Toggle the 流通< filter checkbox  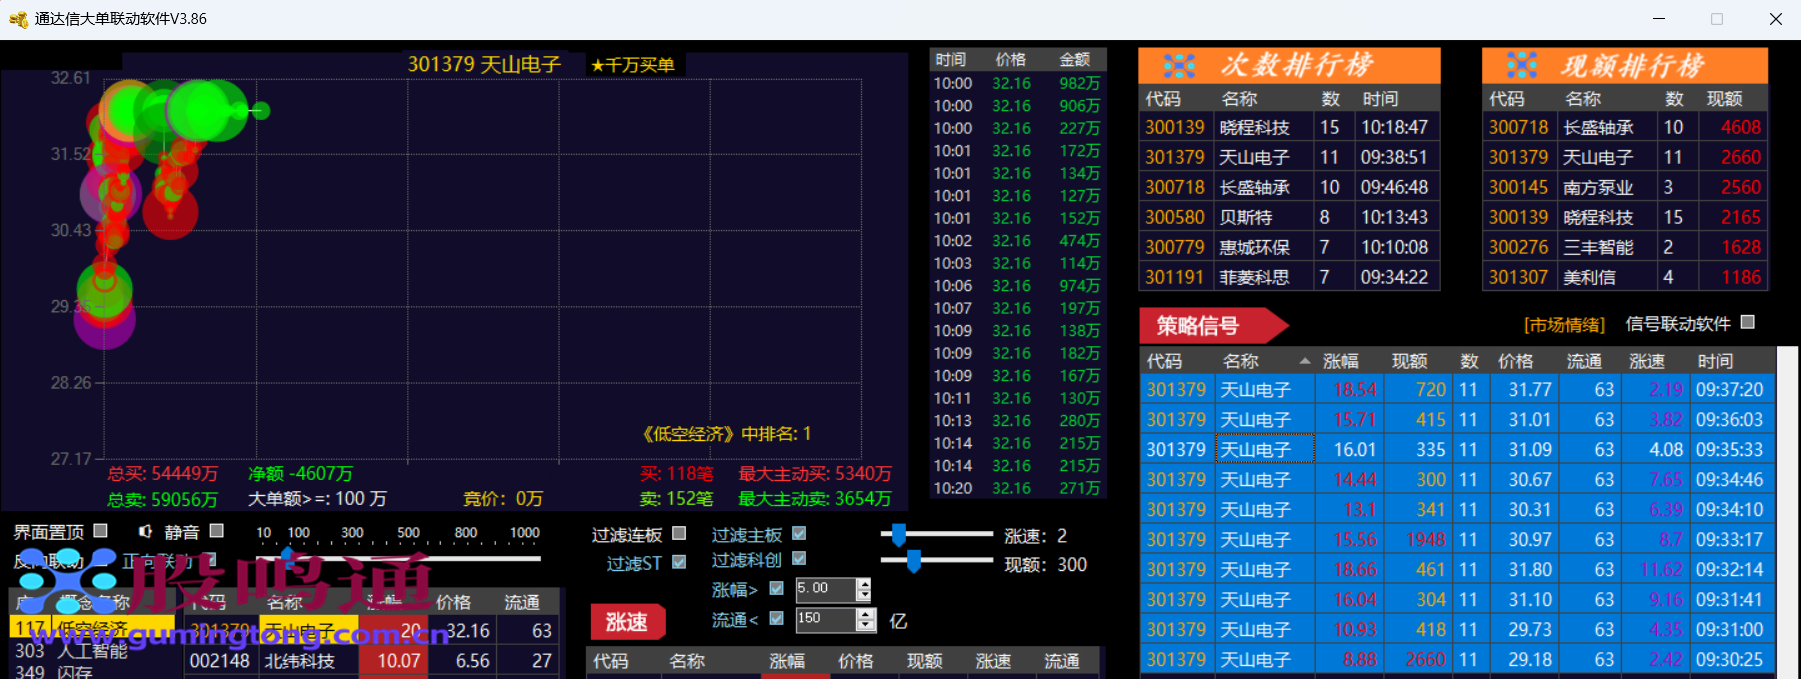[776, 619]
